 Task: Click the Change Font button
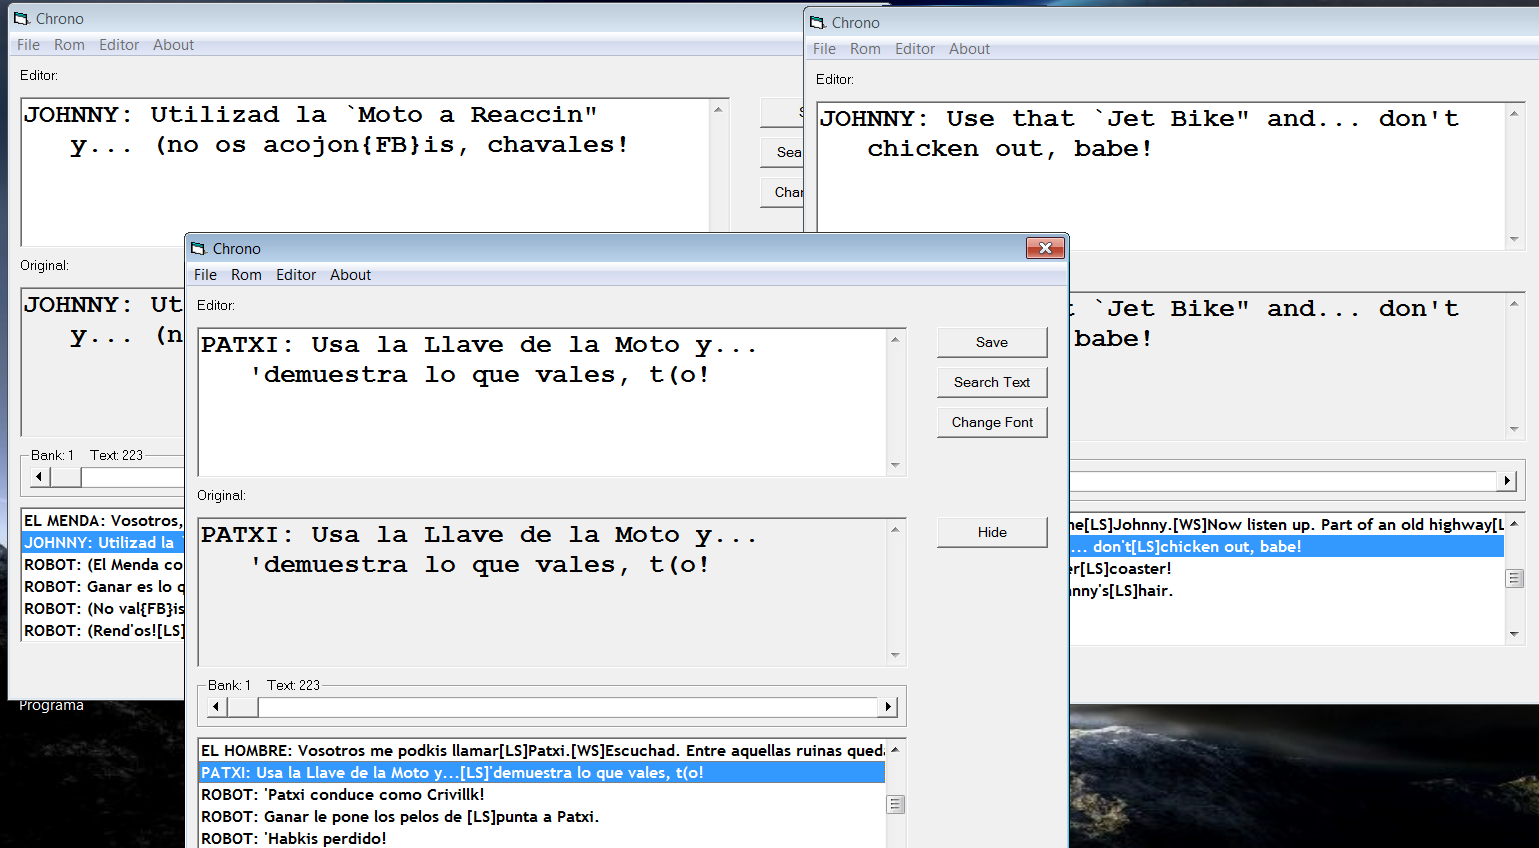[991, 422]
